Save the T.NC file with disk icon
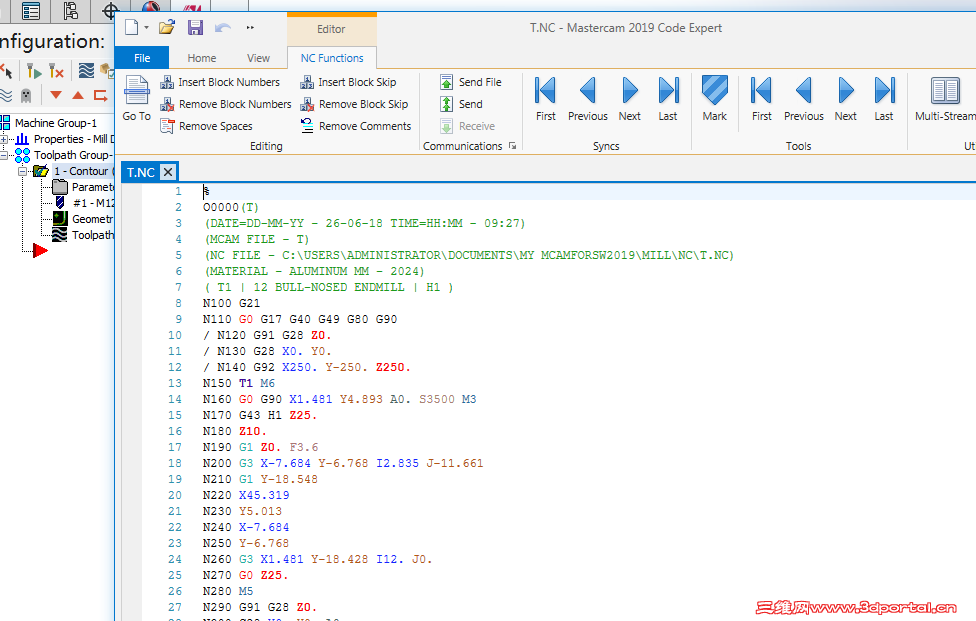 click(195, 27)
